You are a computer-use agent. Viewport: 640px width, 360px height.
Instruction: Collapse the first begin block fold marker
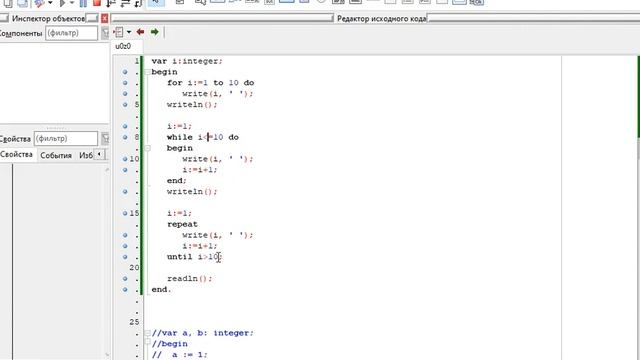tap(147, 72)
